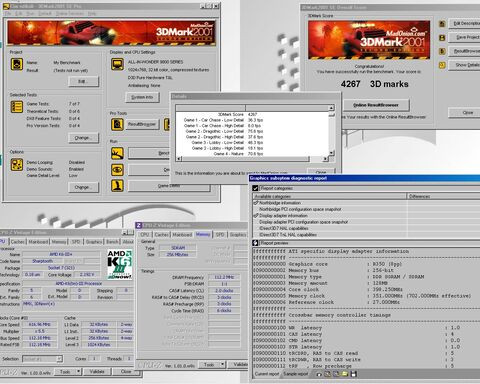This screenshot has height=384, width=480.
Task: Click the first icon after Sample report tab
Action: coord(319,374)
